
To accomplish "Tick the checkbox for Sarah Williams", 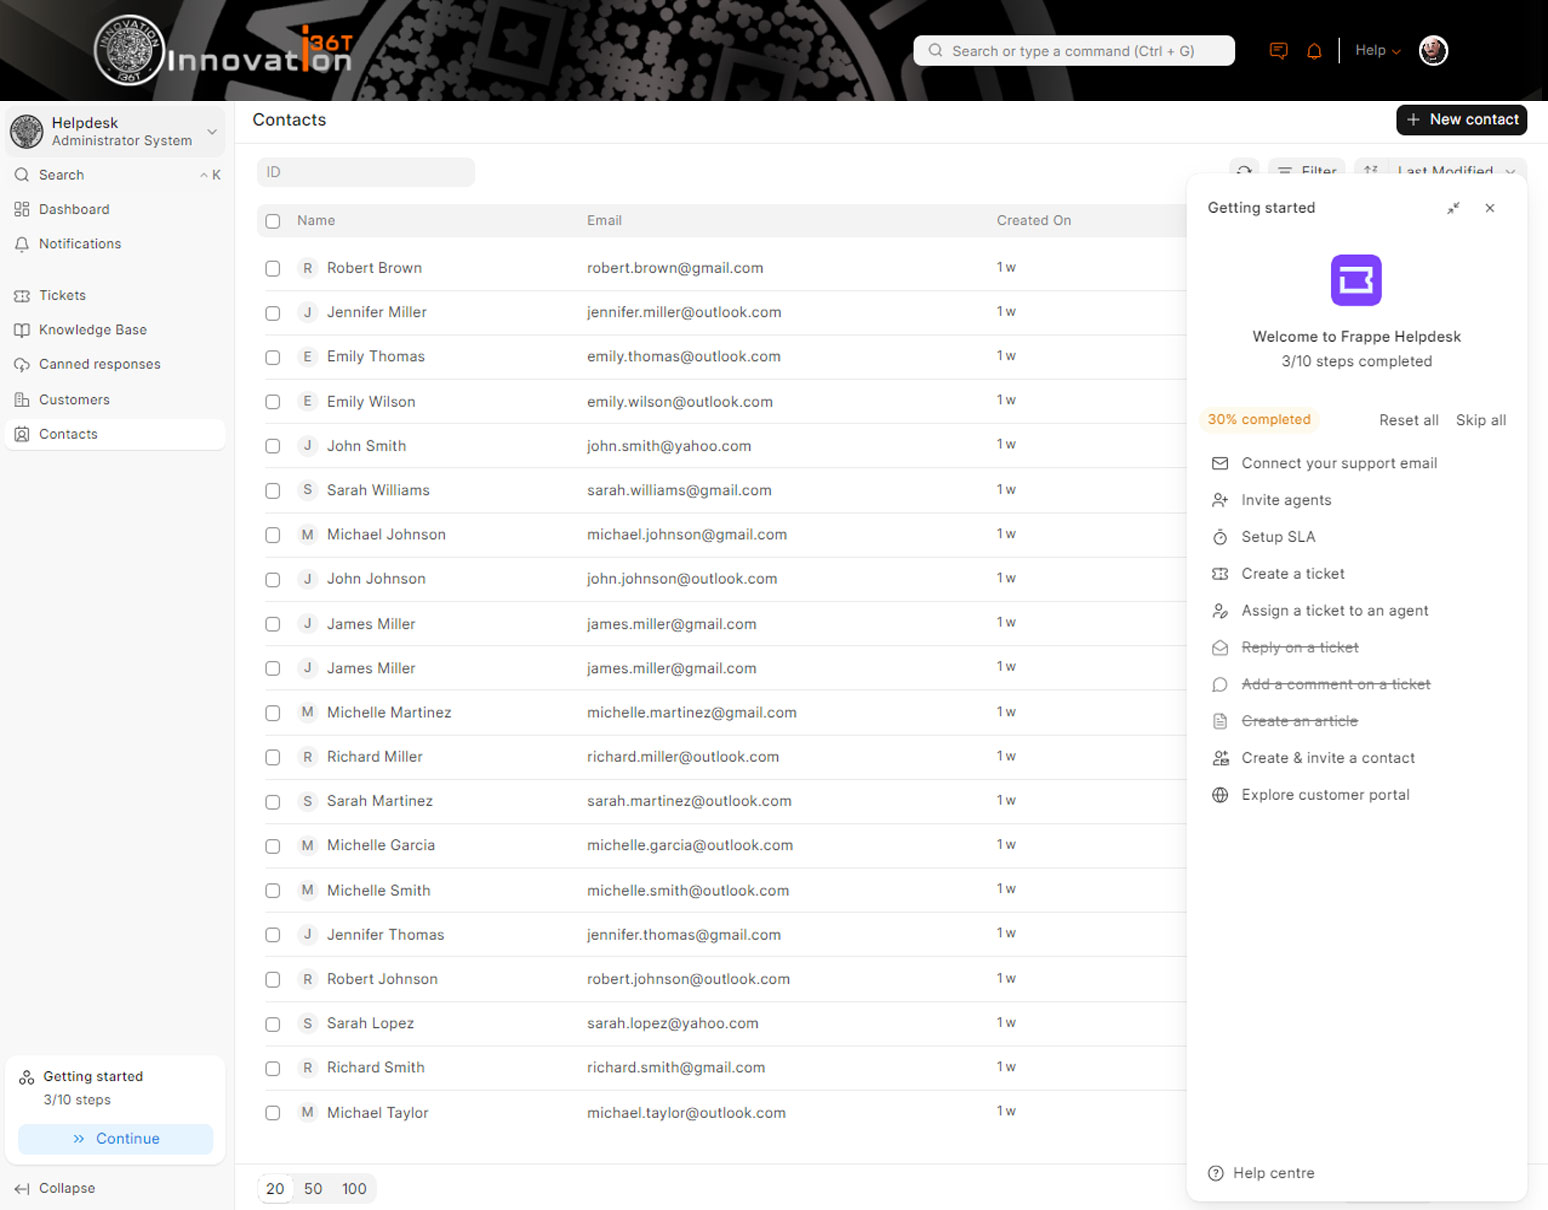I will 273,491.
